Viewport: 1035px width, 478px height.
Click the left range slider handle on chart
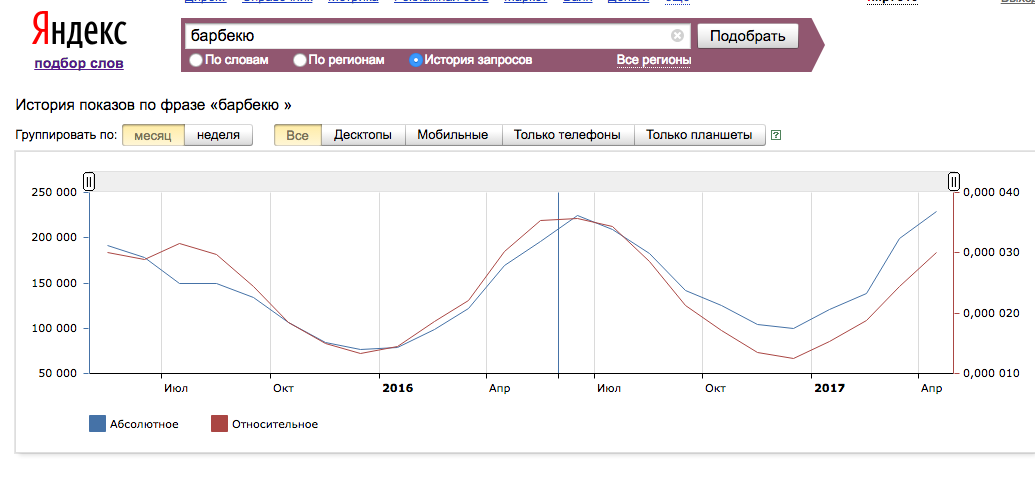point(89,181)
